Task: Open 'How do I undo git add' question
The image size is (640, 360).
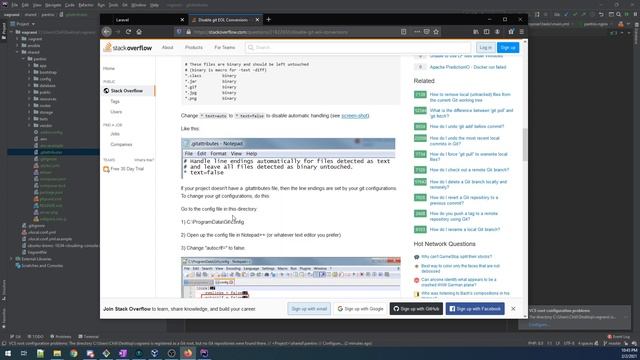Action: pos(467,127)
